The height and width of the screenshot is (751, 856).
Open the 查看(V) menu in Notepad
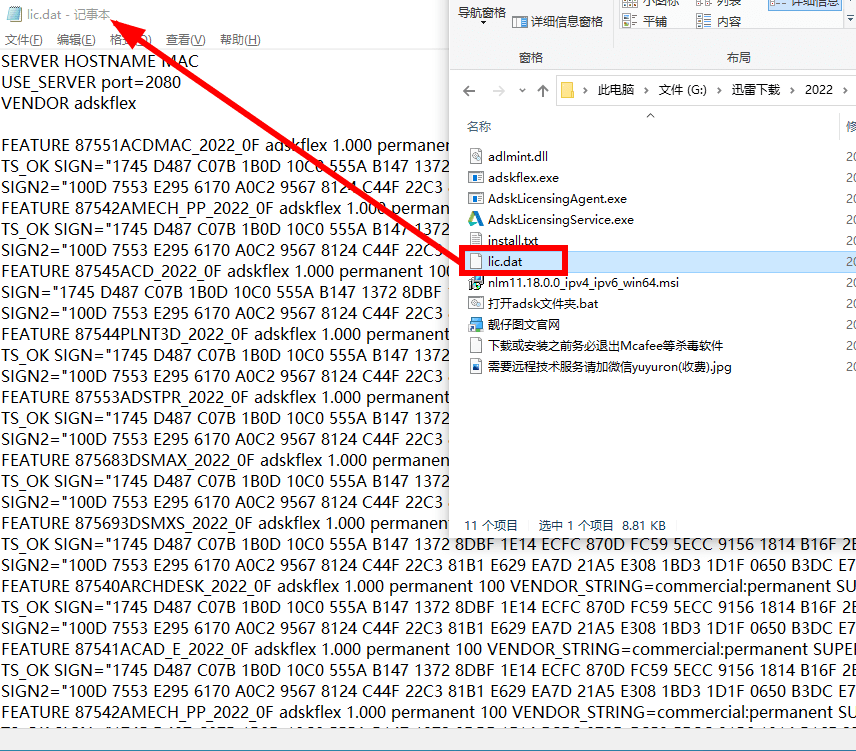[186, 40]
